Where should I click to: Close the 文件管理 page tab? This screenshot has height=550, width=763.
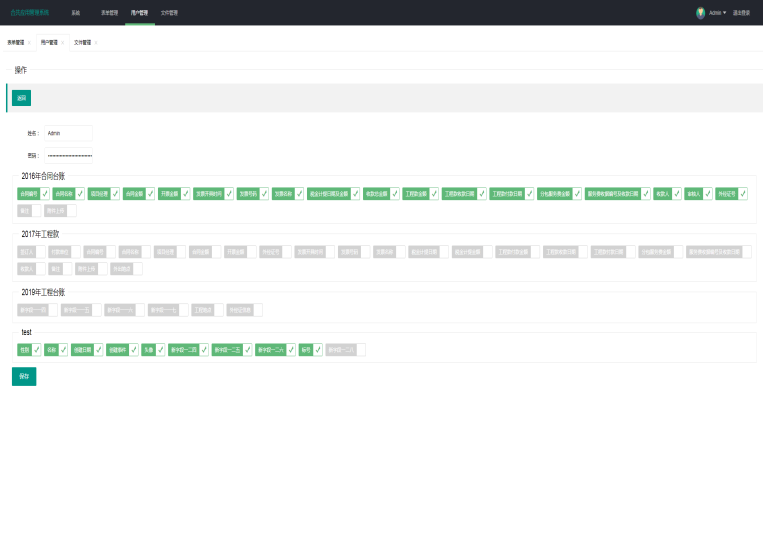[x=95, y=43]
